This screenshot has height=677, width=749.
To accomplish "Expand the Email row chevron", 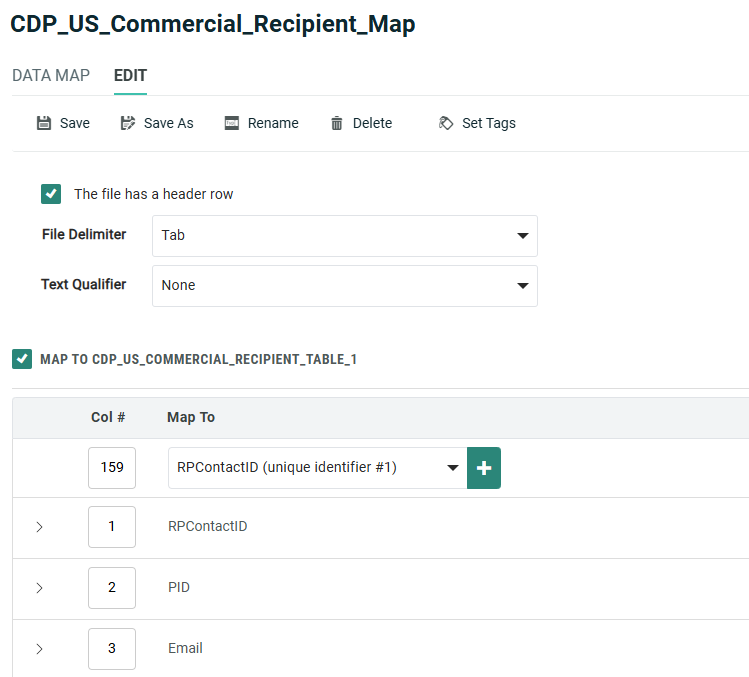I will [39, 649].
